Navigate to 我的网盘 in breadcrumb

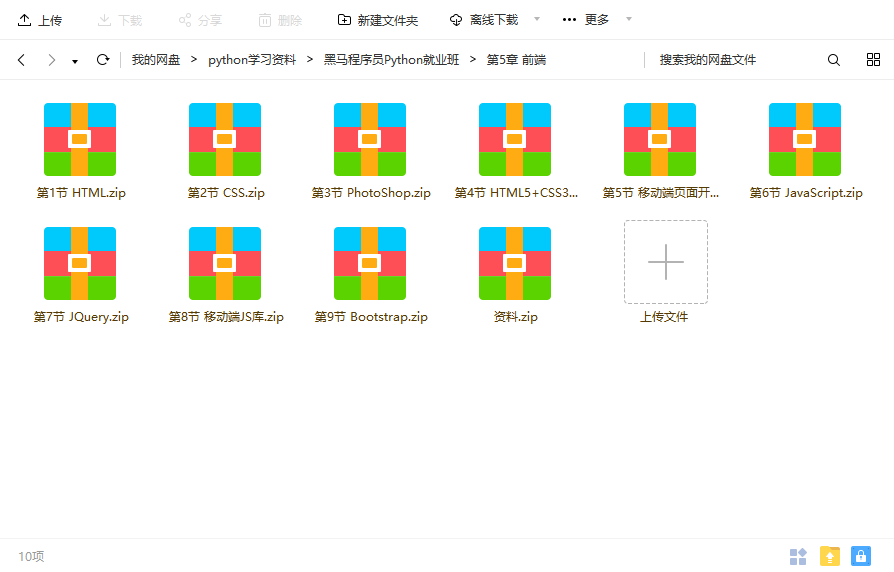point(156,60)
